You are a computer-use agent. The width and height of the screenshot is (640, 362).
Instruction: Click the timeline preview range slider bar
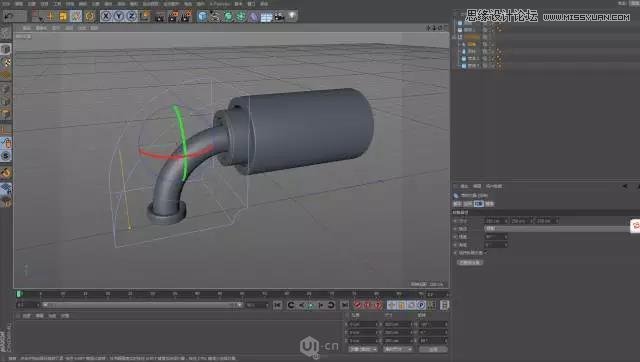click(142, 305)
